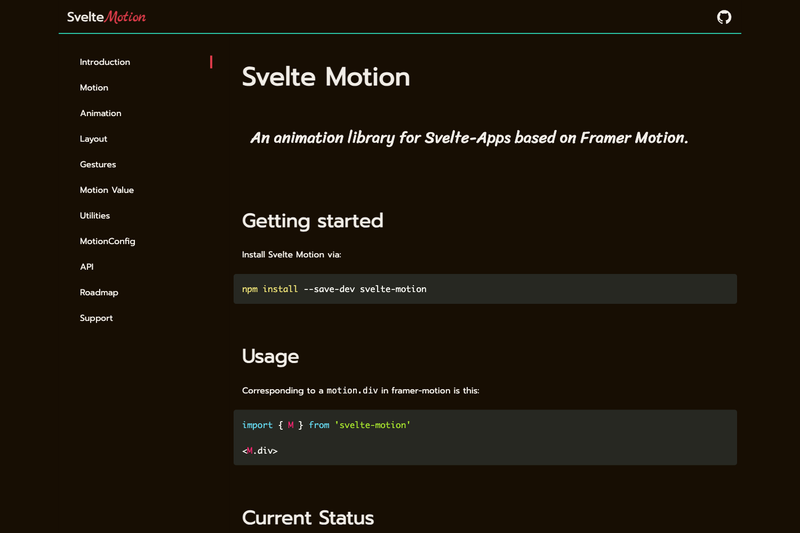Open the Gestures section
The width and height of the screenshot is (800, 533).
[x=98, y=164]
